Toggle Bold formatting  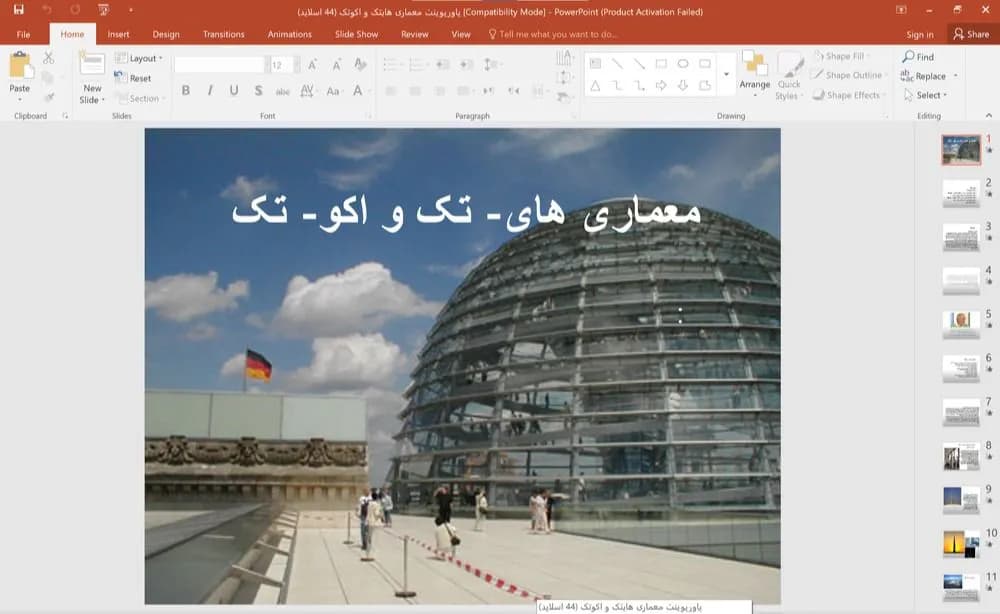186,91
